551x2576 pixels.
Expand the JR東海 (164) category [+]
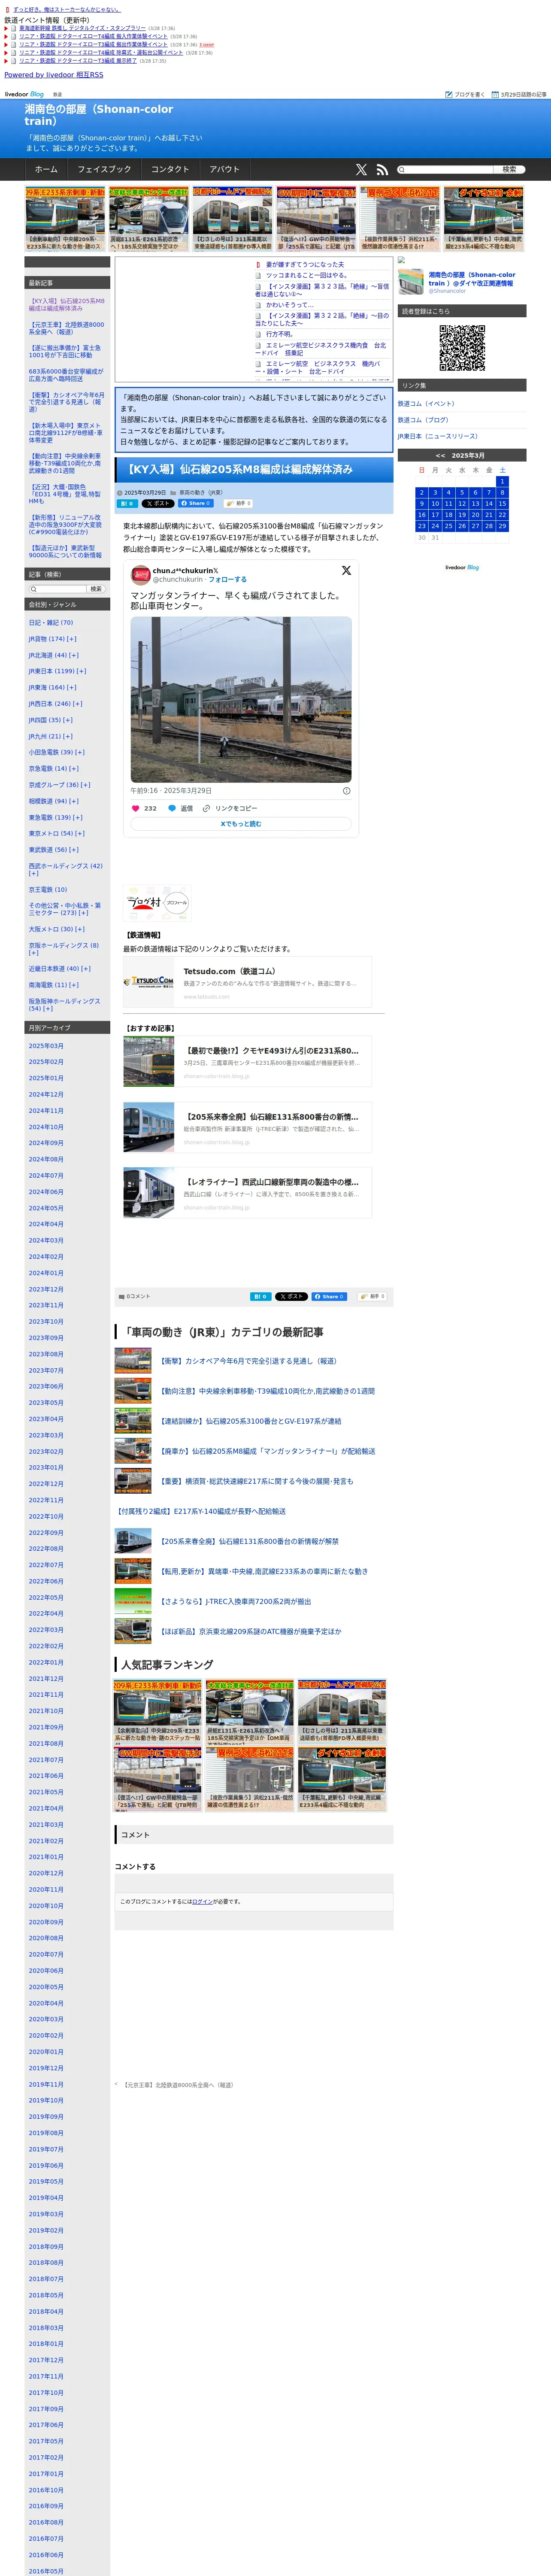(72, 687)
